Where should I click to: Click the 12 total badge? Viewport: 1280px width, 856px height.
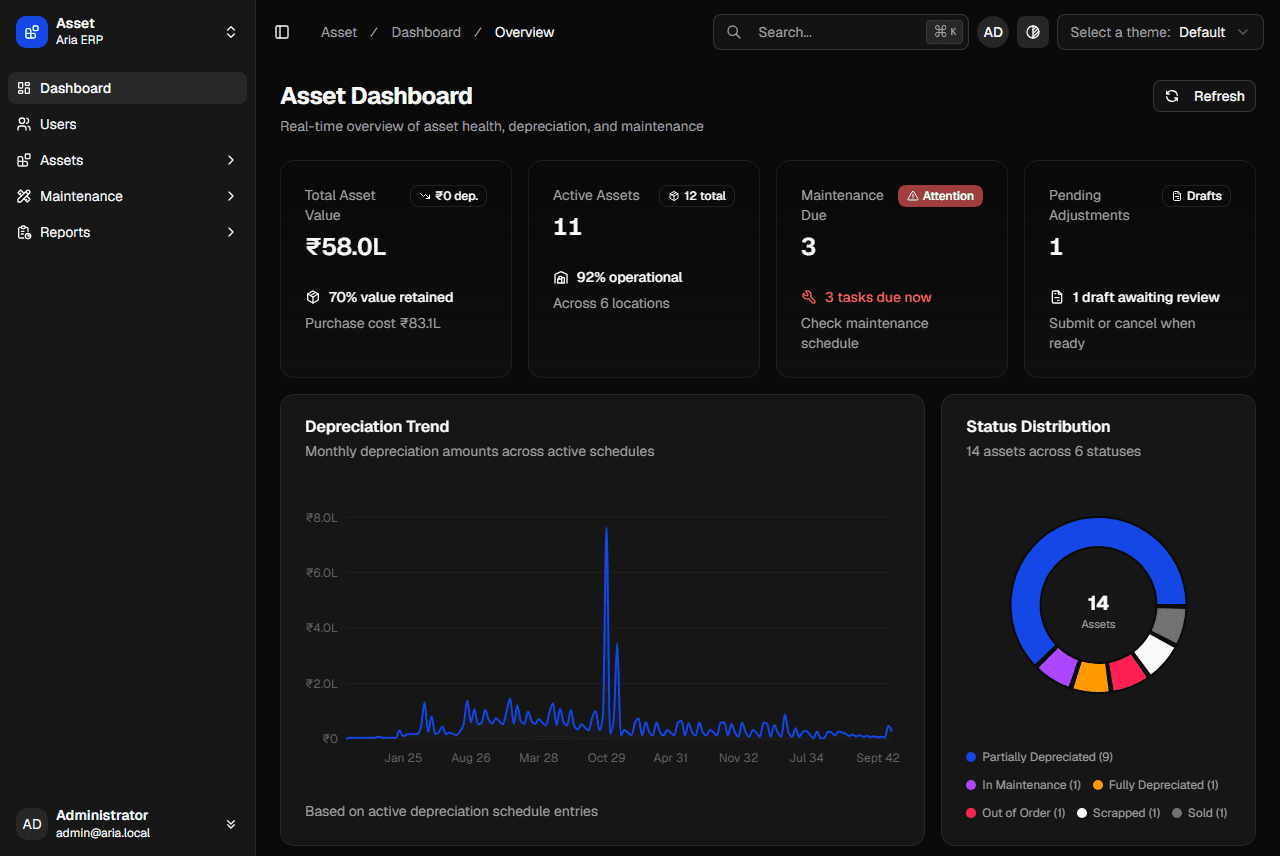697,196
